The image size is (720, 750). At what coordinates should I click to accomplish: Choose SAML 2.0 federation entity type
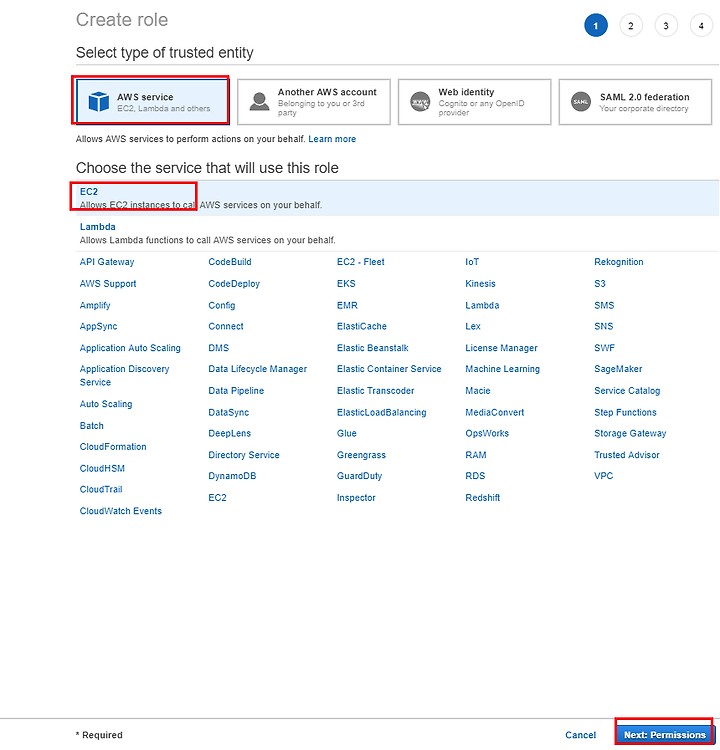click(x=635, y=102)
